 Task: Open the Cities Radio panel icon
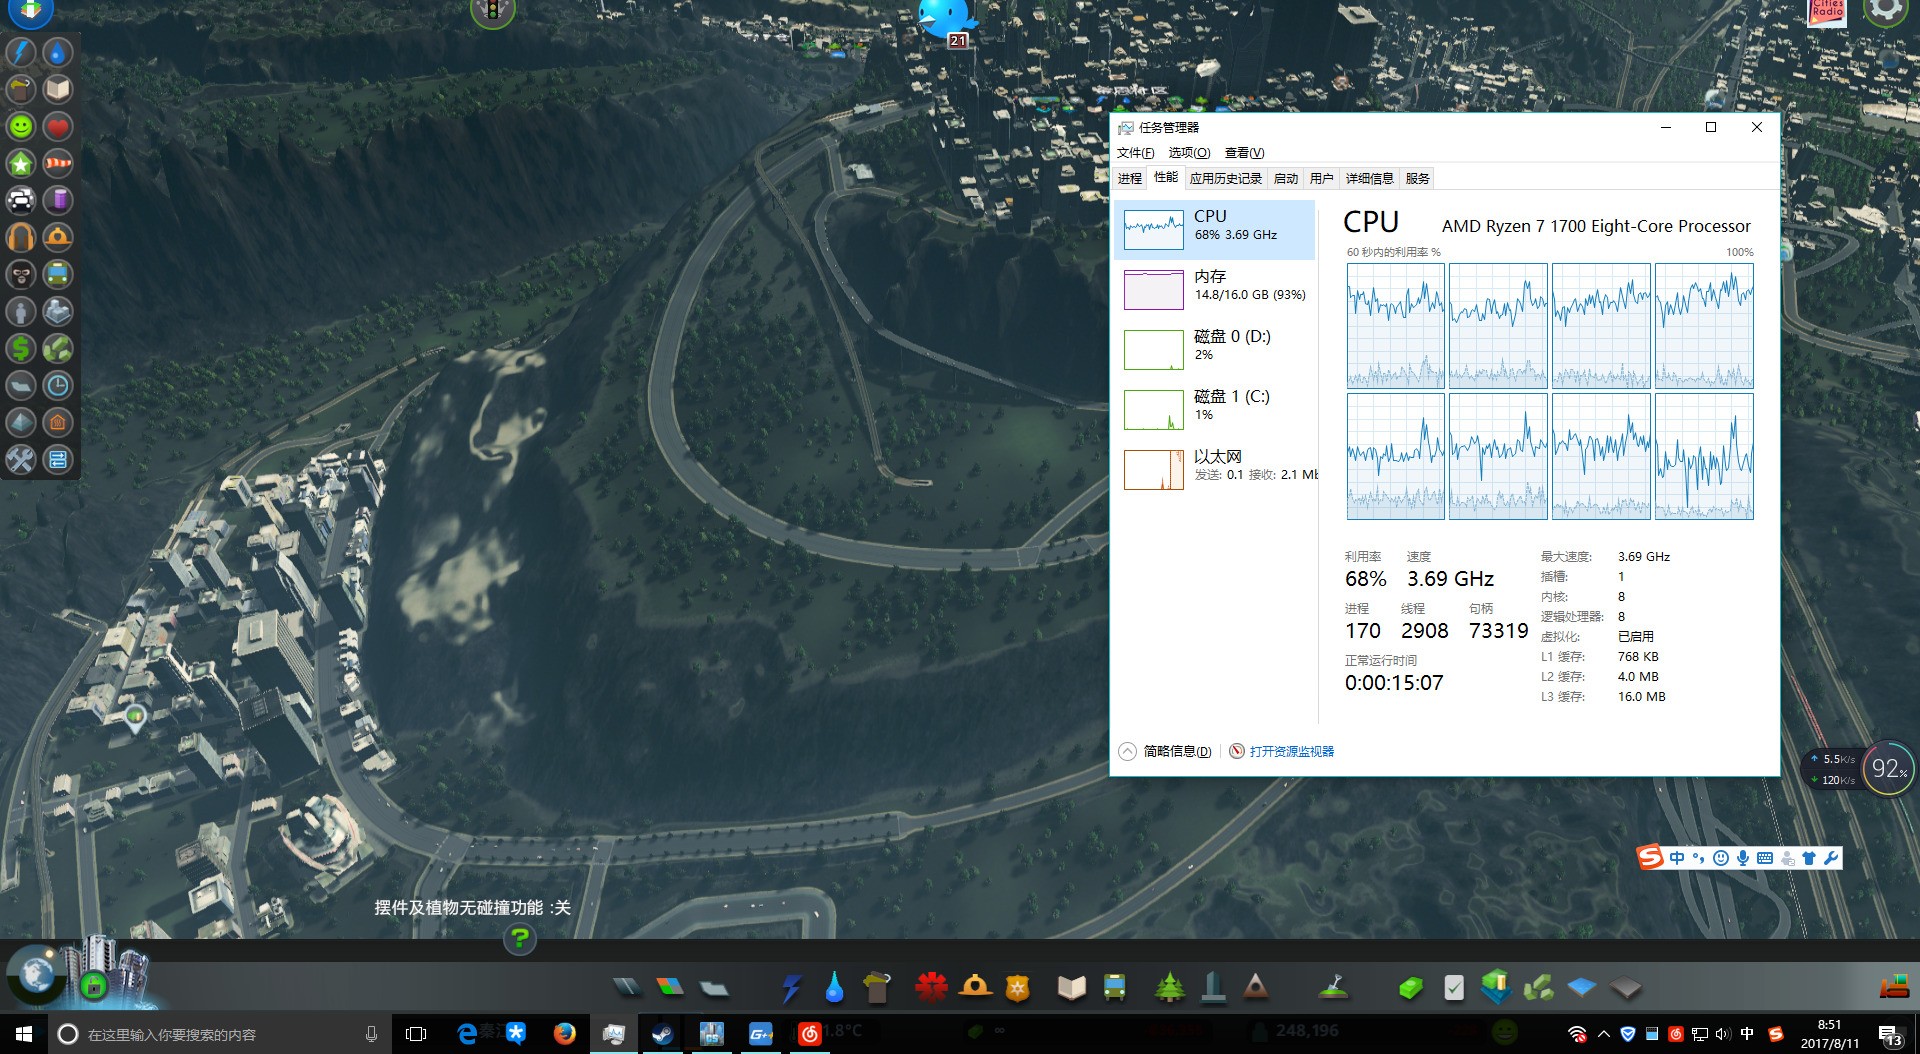[1827, 12]
